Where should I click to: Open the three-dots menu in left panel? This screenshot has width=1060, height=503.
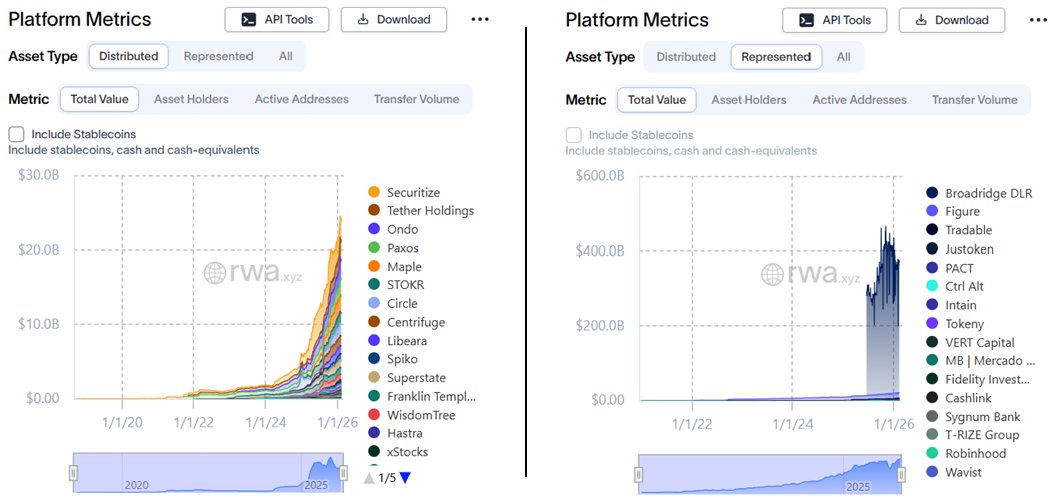480,20
